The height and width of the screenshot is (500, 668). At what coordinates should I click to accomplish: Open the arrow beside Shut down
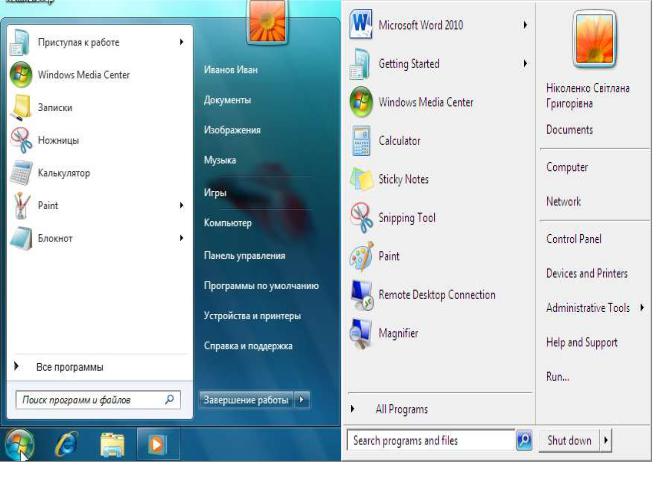605,440
